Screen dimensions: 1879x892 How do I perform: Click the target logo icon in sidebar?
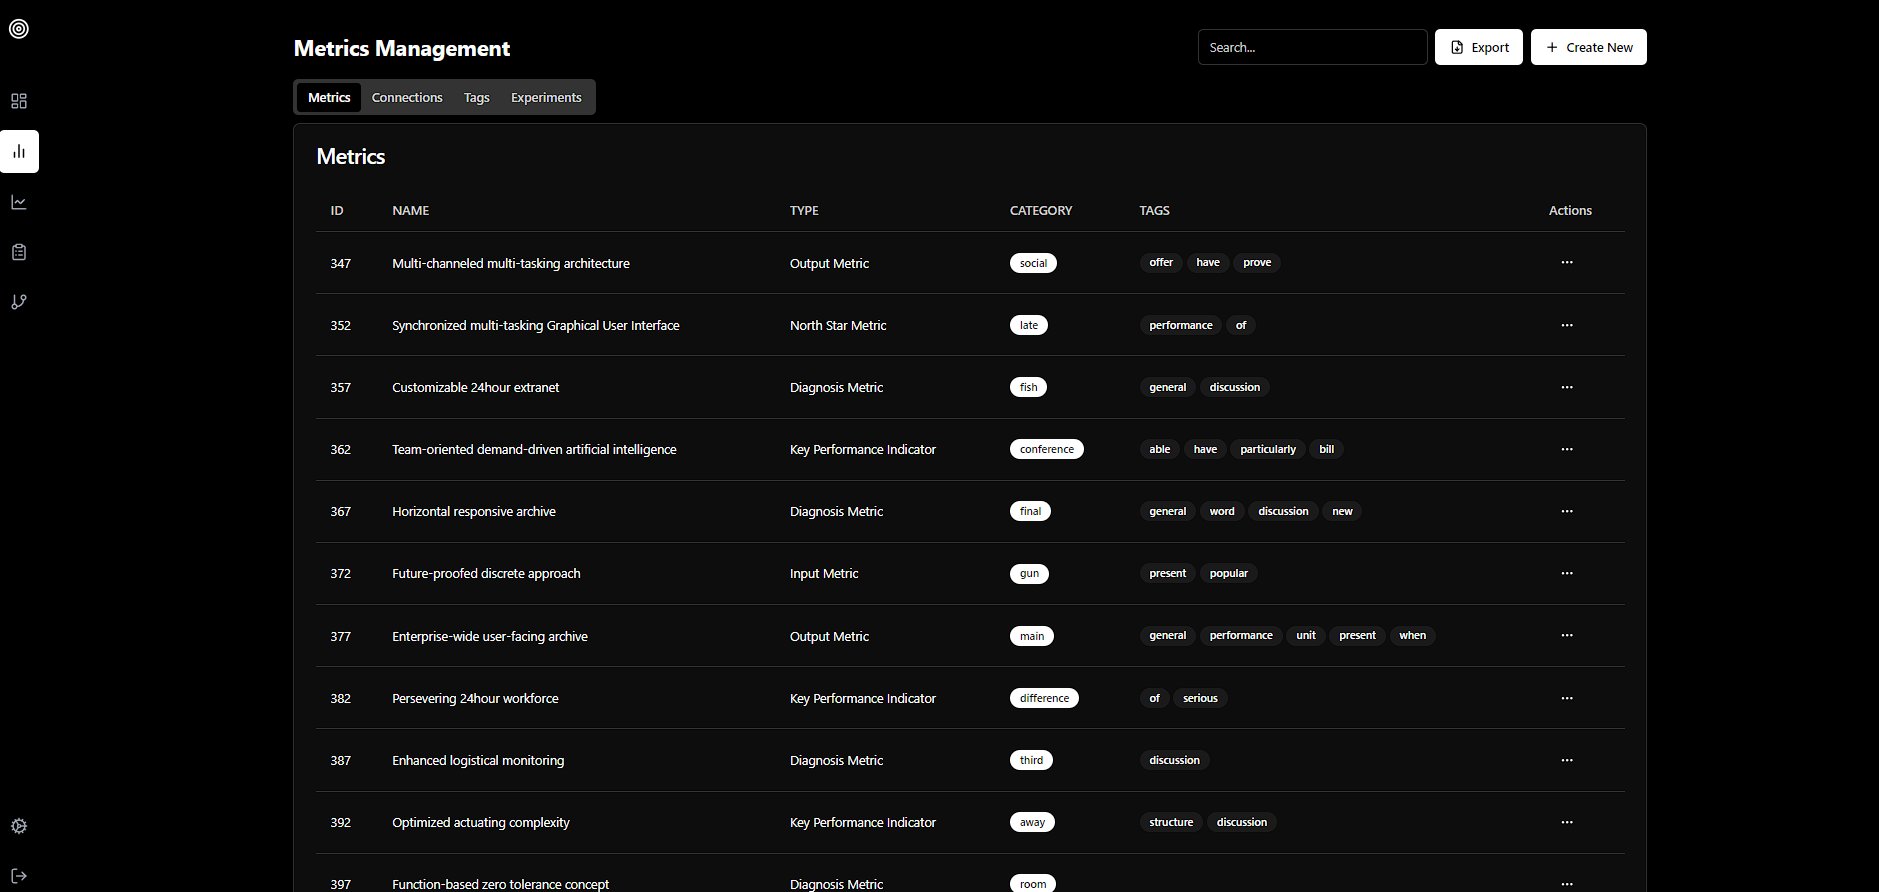coord(19,29)
